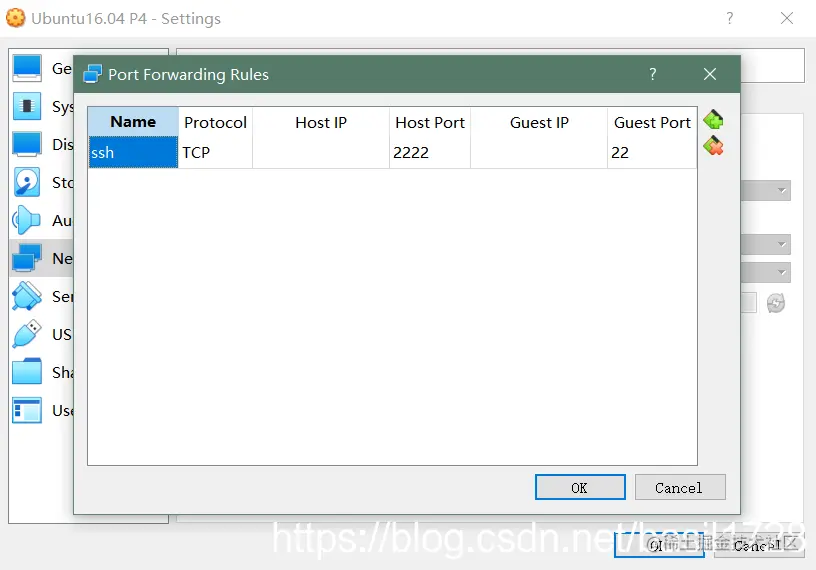
Task: Click OK in the Port Forwarding Rules dialog
Action: [x=580, y=487]
